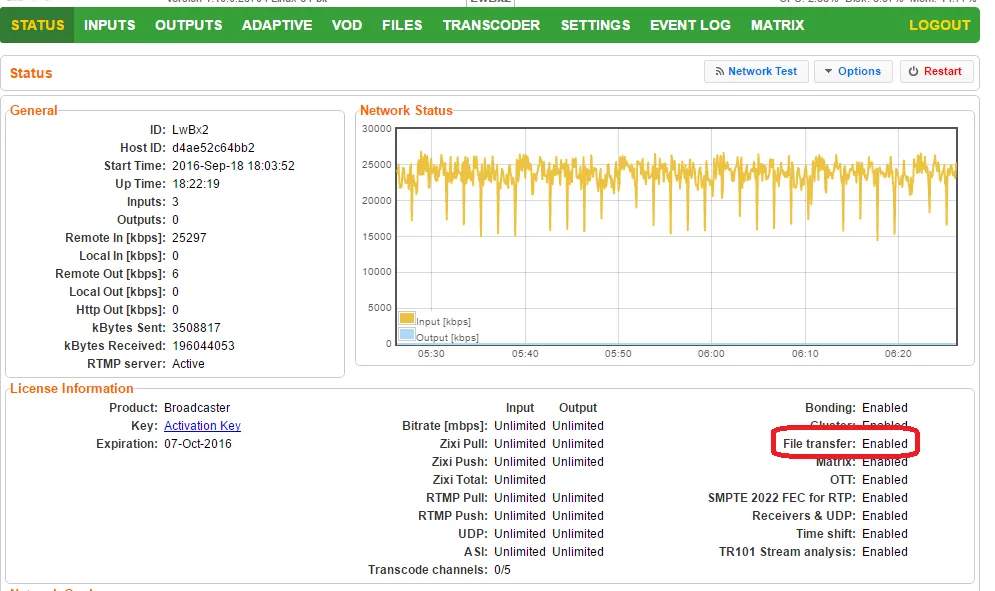This screenshot has width=995, height=591.
Task: Click the LOGOUT link
Action: pyautogui.click(x=939, y=25)
